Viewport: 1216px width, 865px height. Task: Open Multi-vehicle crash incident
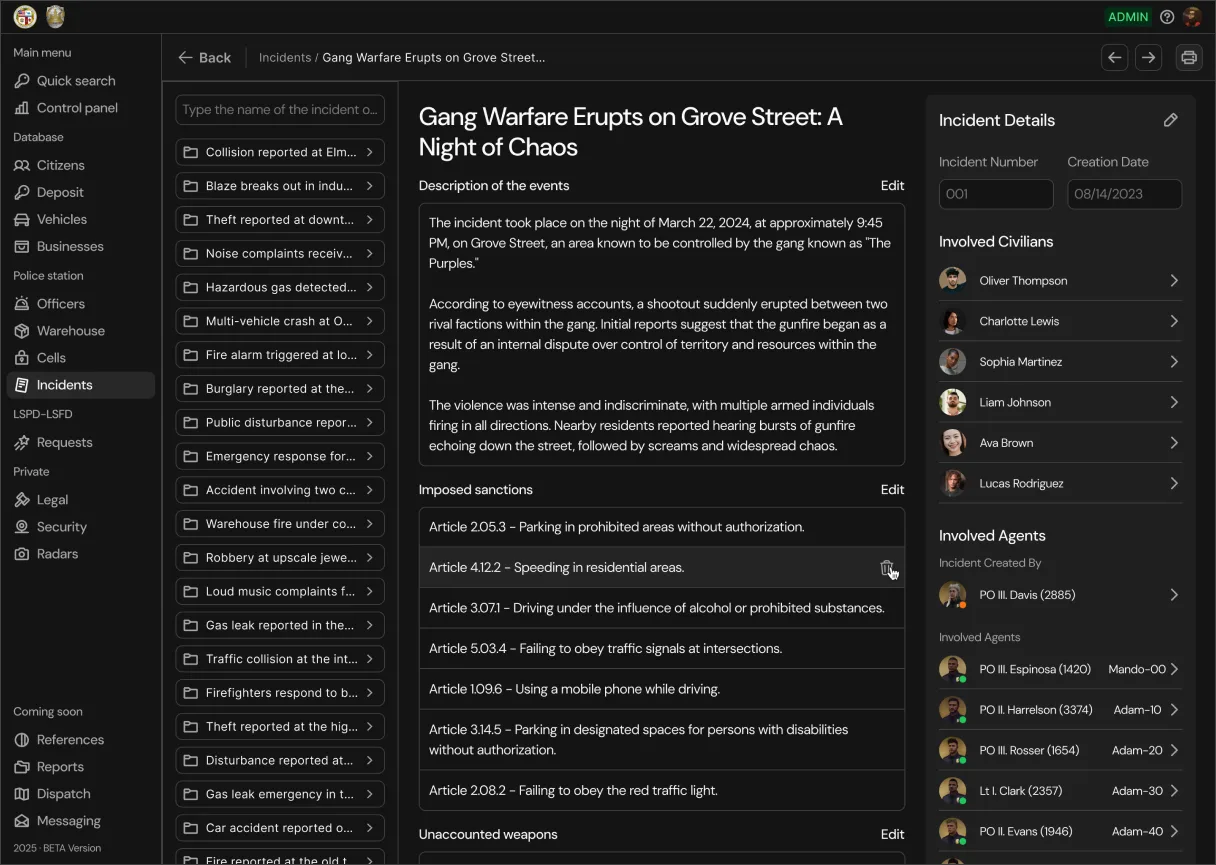pyautogui.click(x=280, y=321)
